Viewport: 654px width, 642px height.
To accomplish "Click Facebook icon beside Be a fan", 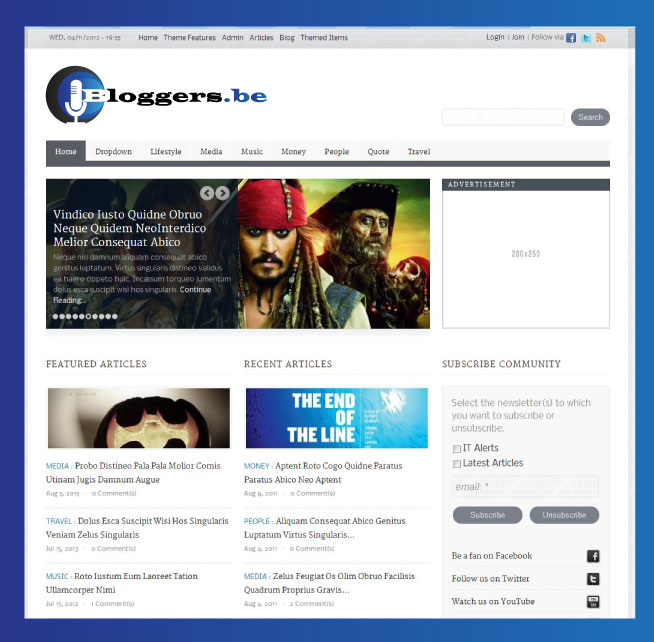I will click(x=593, y=556).
